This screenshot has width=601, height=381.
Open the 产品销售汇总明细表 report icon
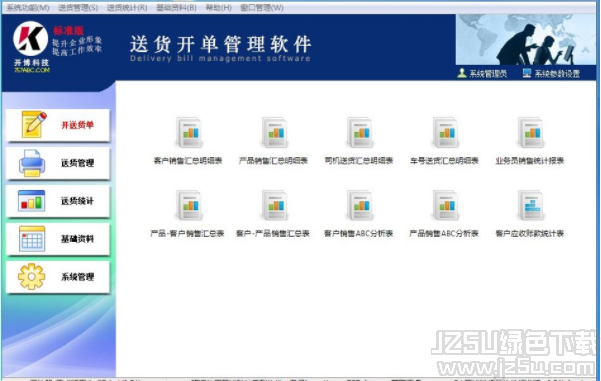point(274,133)
